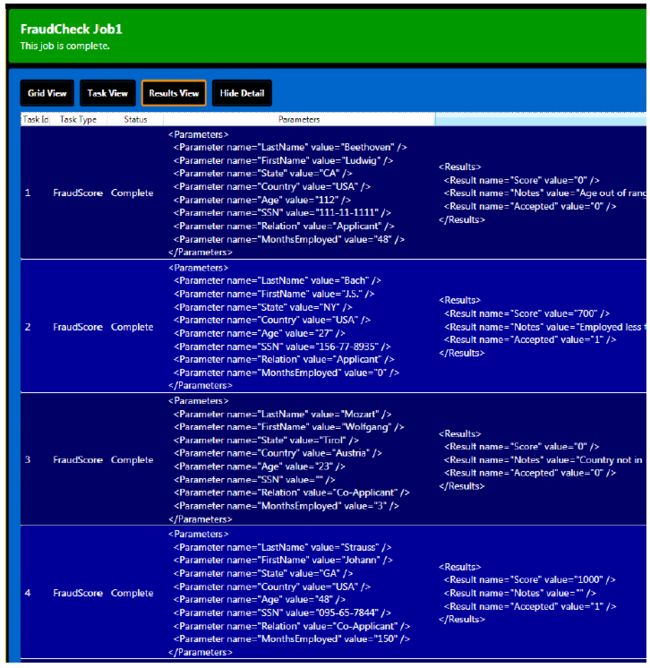This screenshot has height=668, width=650.
Task: Select task Id 2 cell
Action: point(28,327)
